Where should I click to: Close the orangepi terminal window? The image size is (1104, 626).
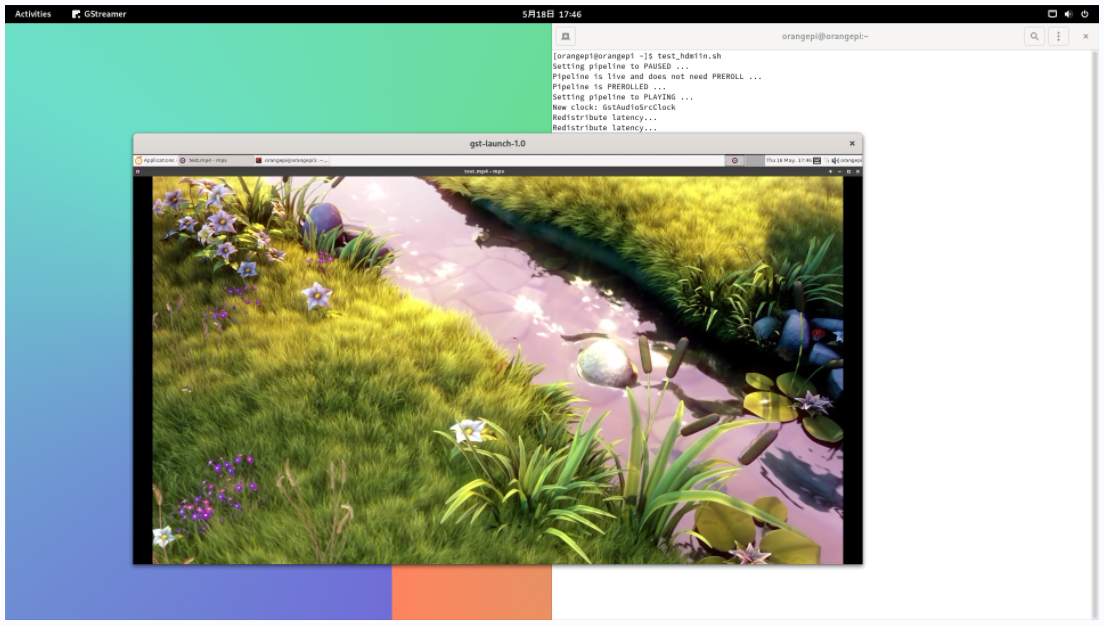coord(1085,37)
